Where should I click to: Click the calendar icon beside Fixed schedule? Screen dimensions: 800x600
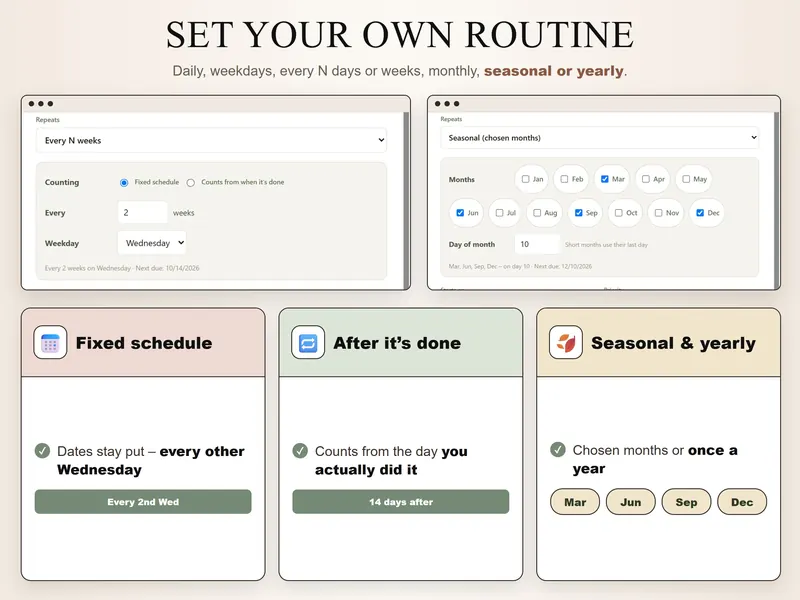click(x=50, y=342)
